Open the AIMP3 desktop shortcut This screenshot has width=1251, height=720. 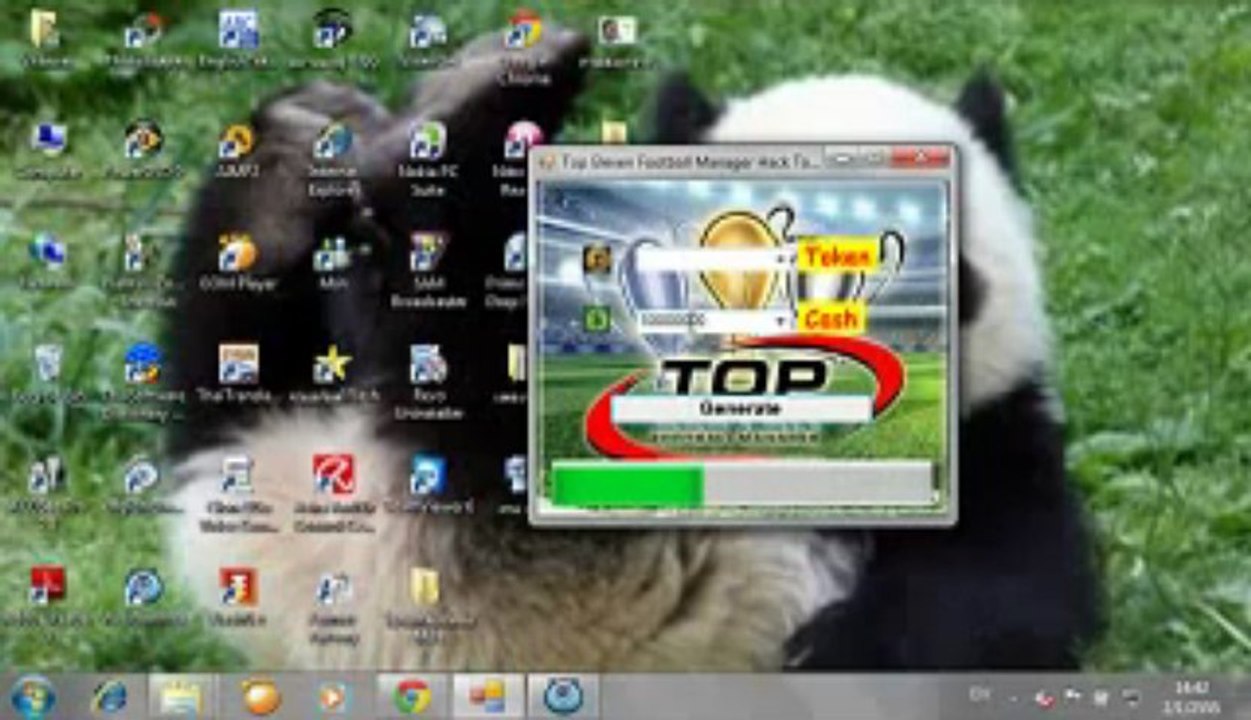point(238,150)
